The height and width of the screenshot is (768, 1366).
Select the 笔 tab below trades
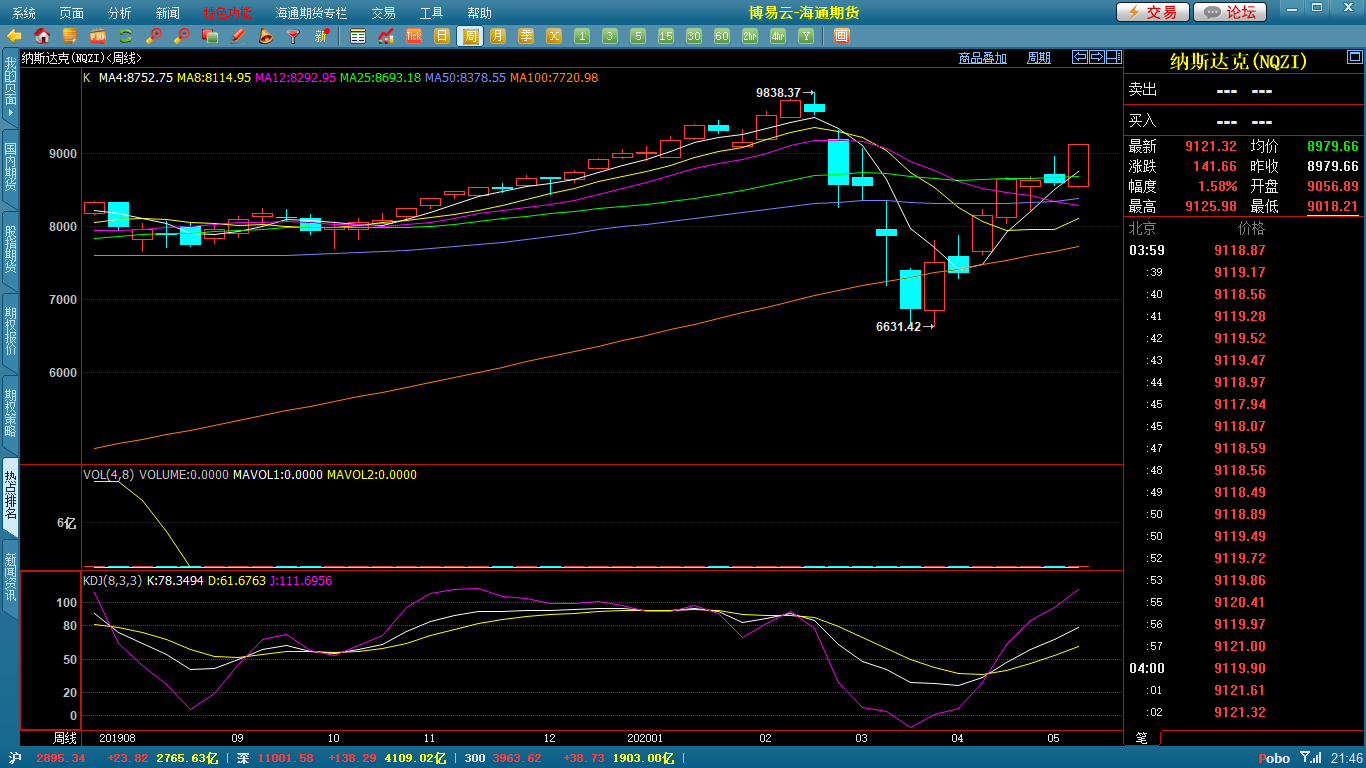click(1141, 738)
